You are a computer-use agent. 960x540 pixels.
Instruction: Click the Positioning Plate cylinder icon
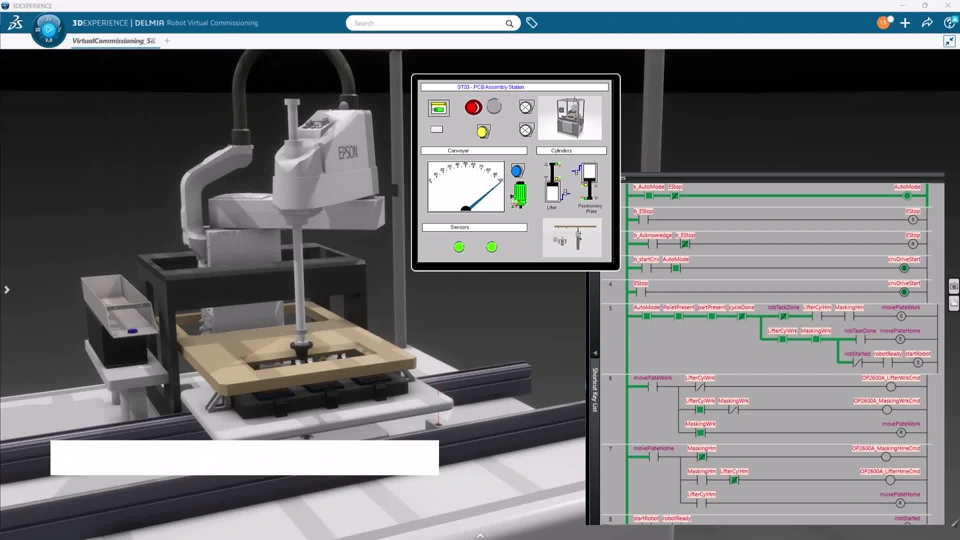tap(588, 182)
